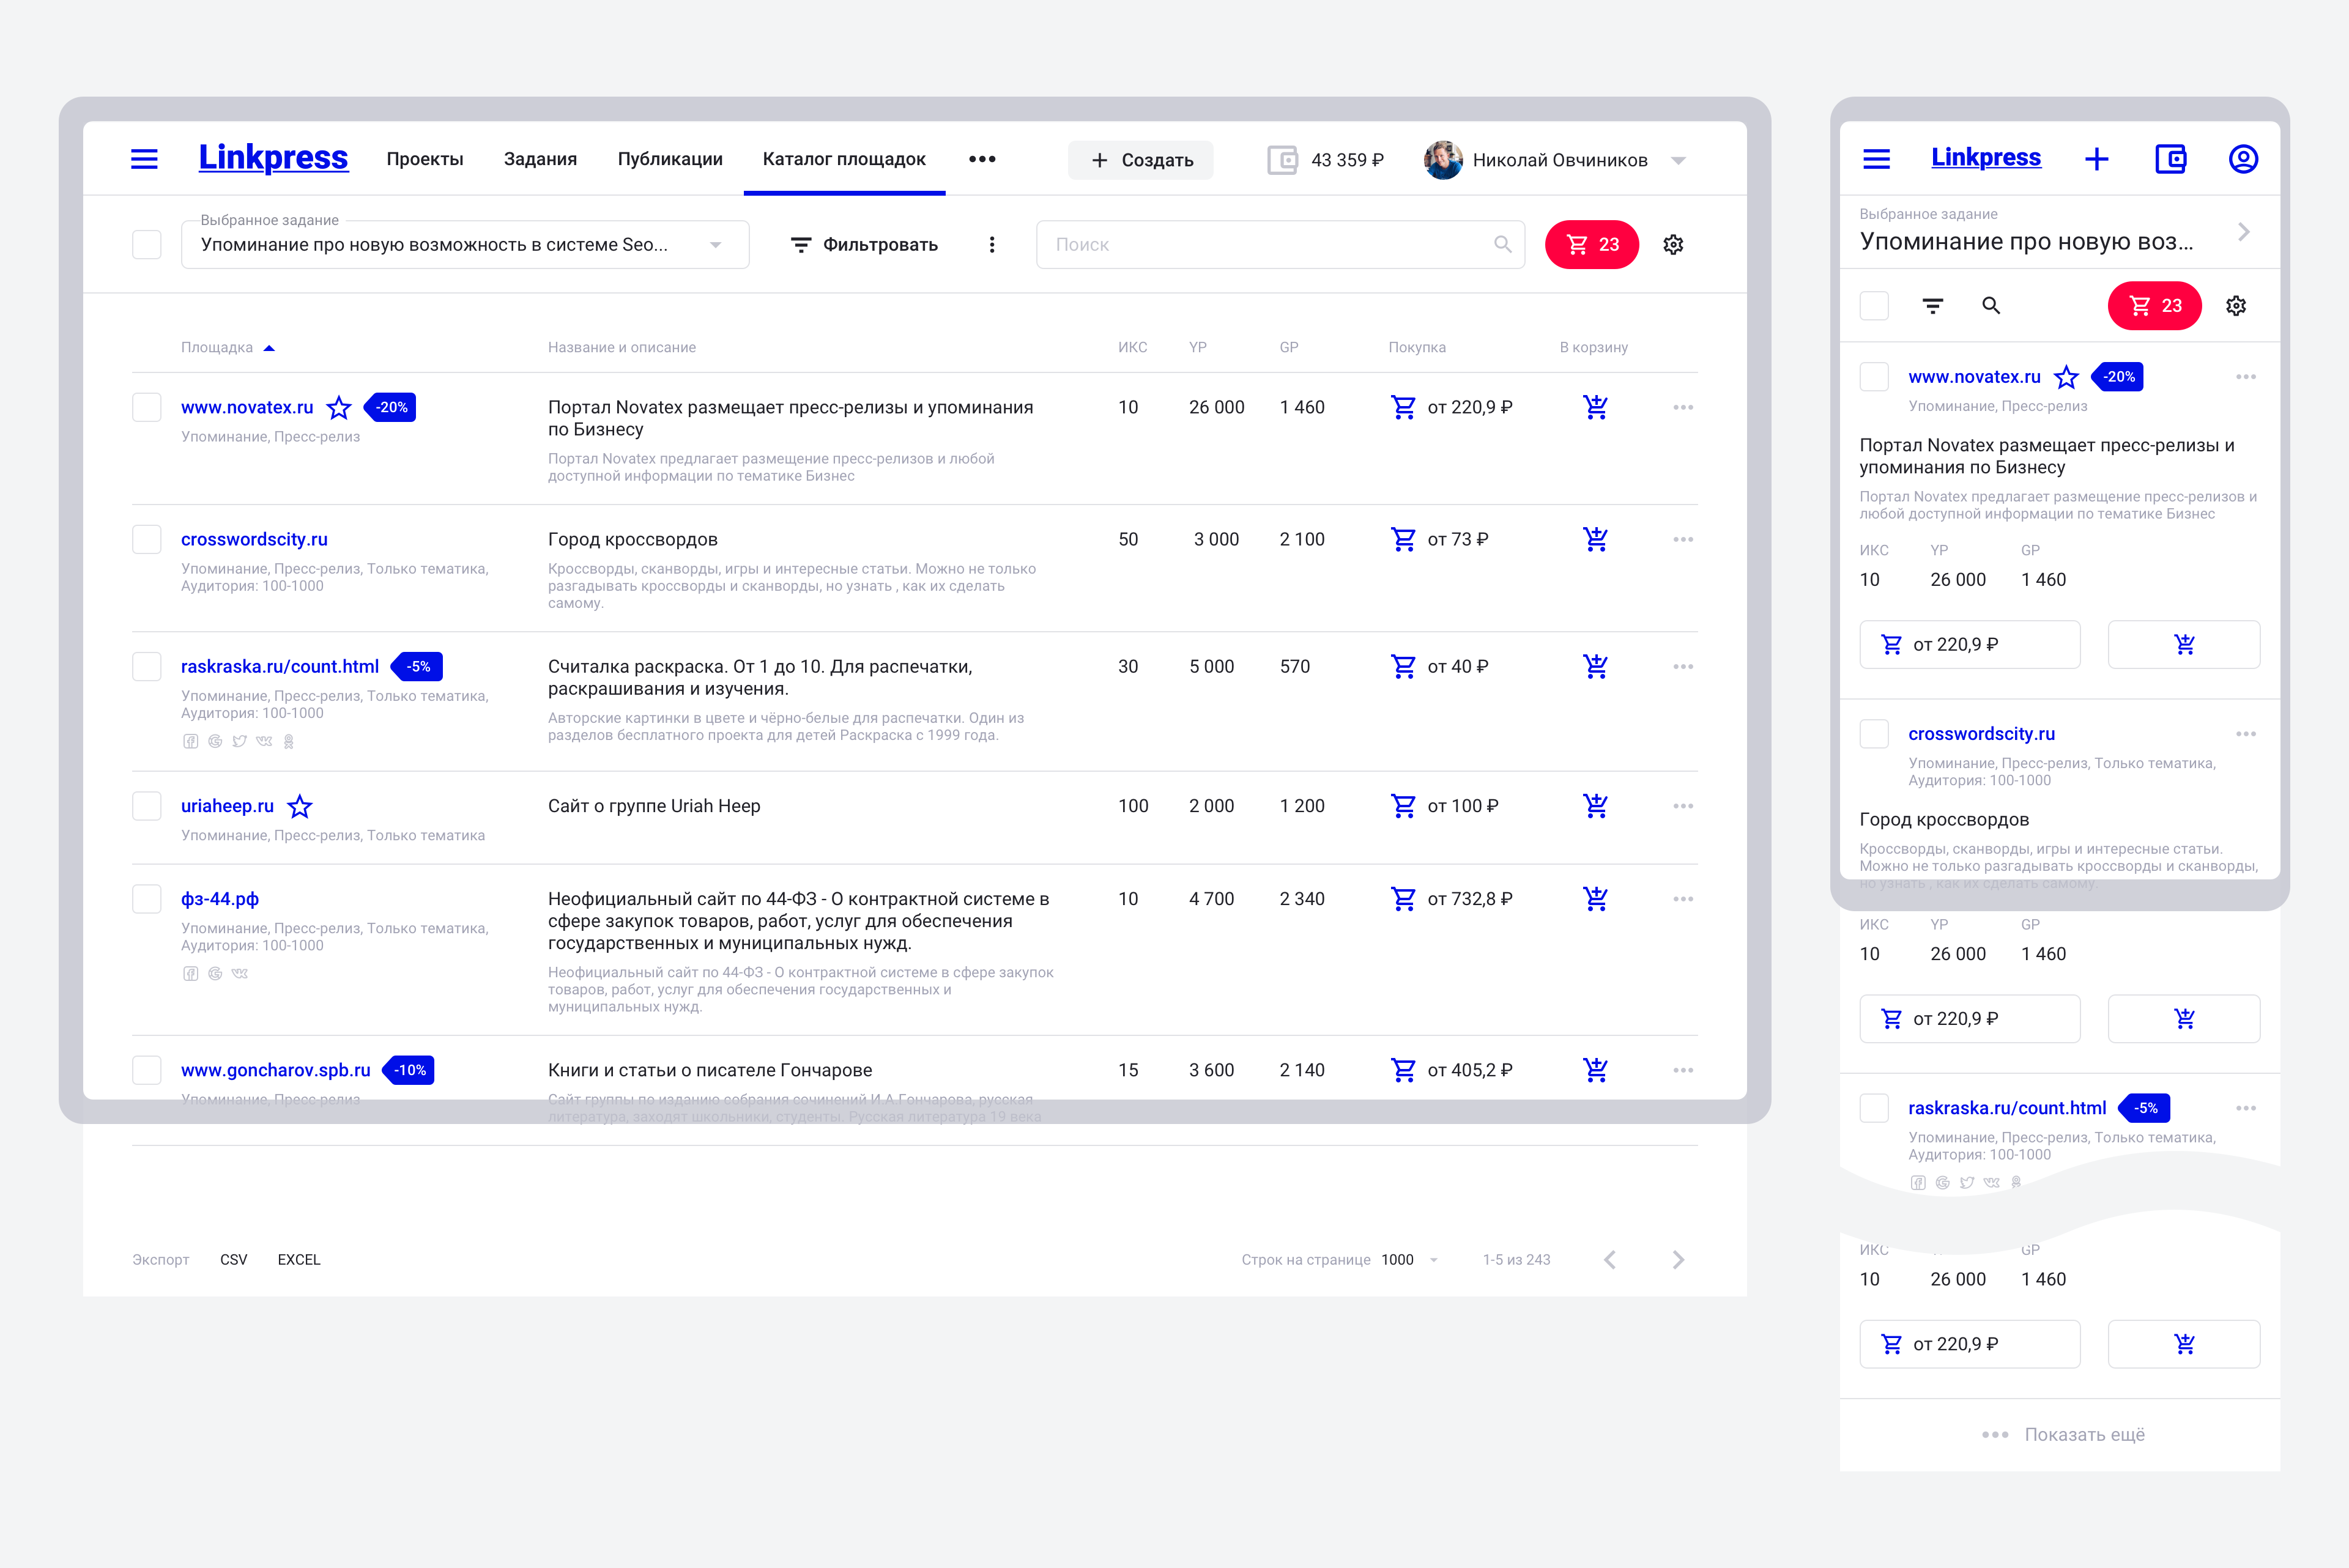The image size is (2349, 1568).
Task: Select the фз-44.рф row checkbox
Action: 147,899
